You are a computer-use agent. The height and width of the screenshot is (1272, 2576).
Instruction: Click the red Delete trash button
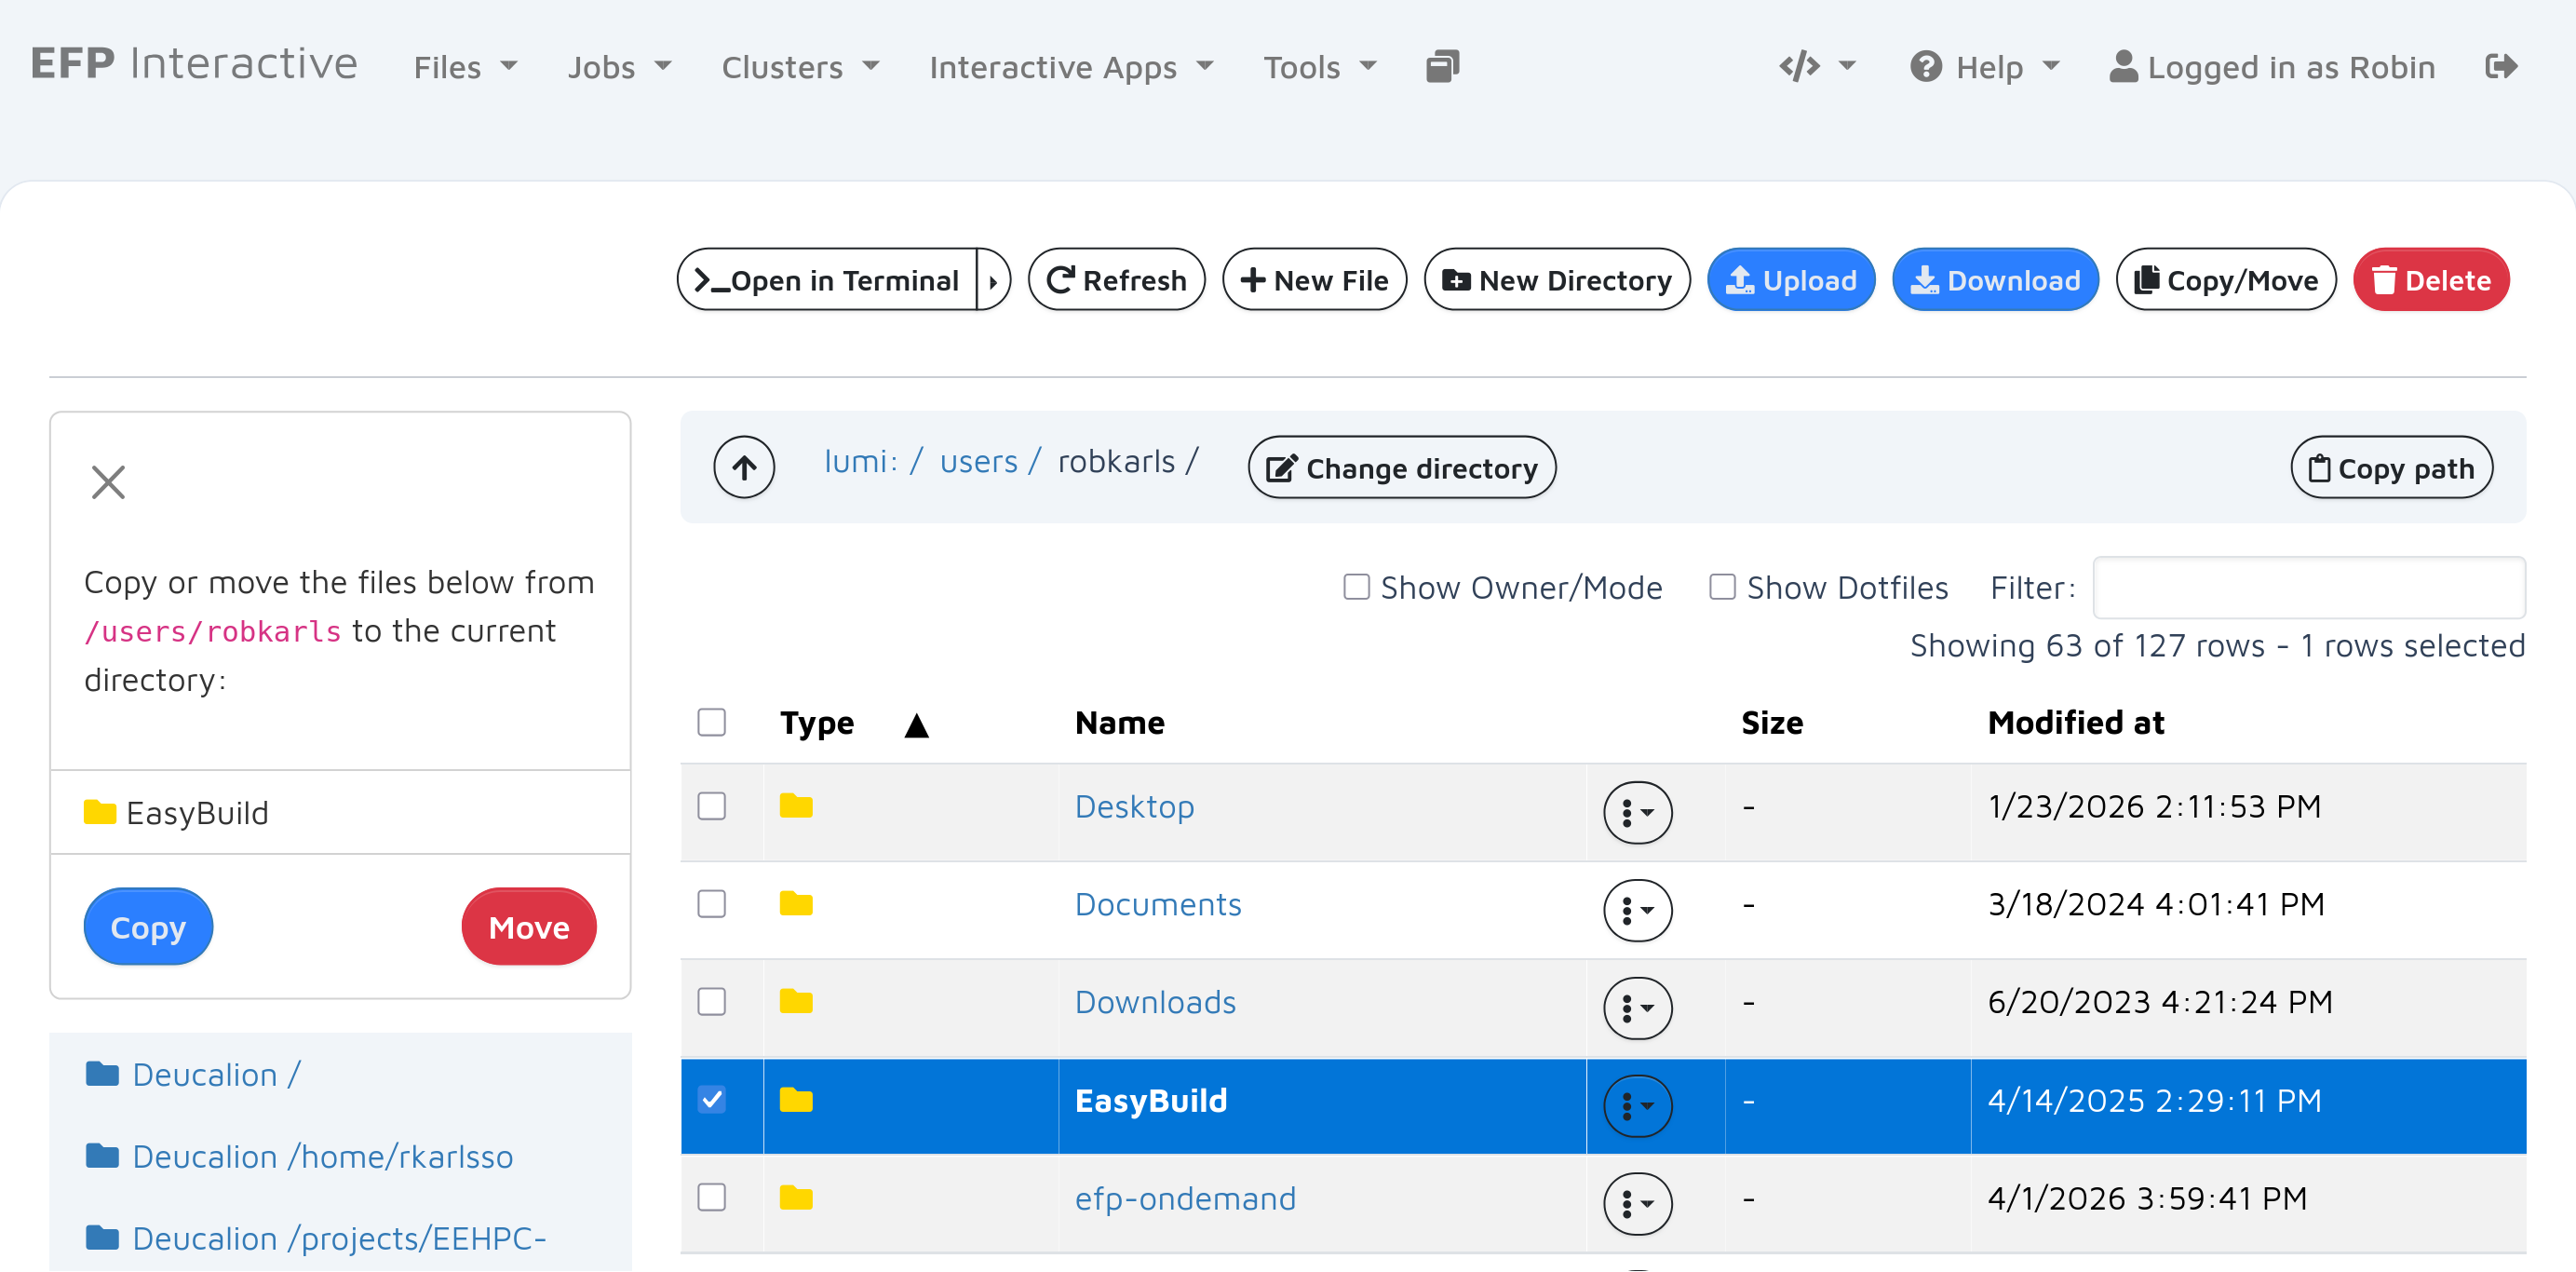point(2430,280)
